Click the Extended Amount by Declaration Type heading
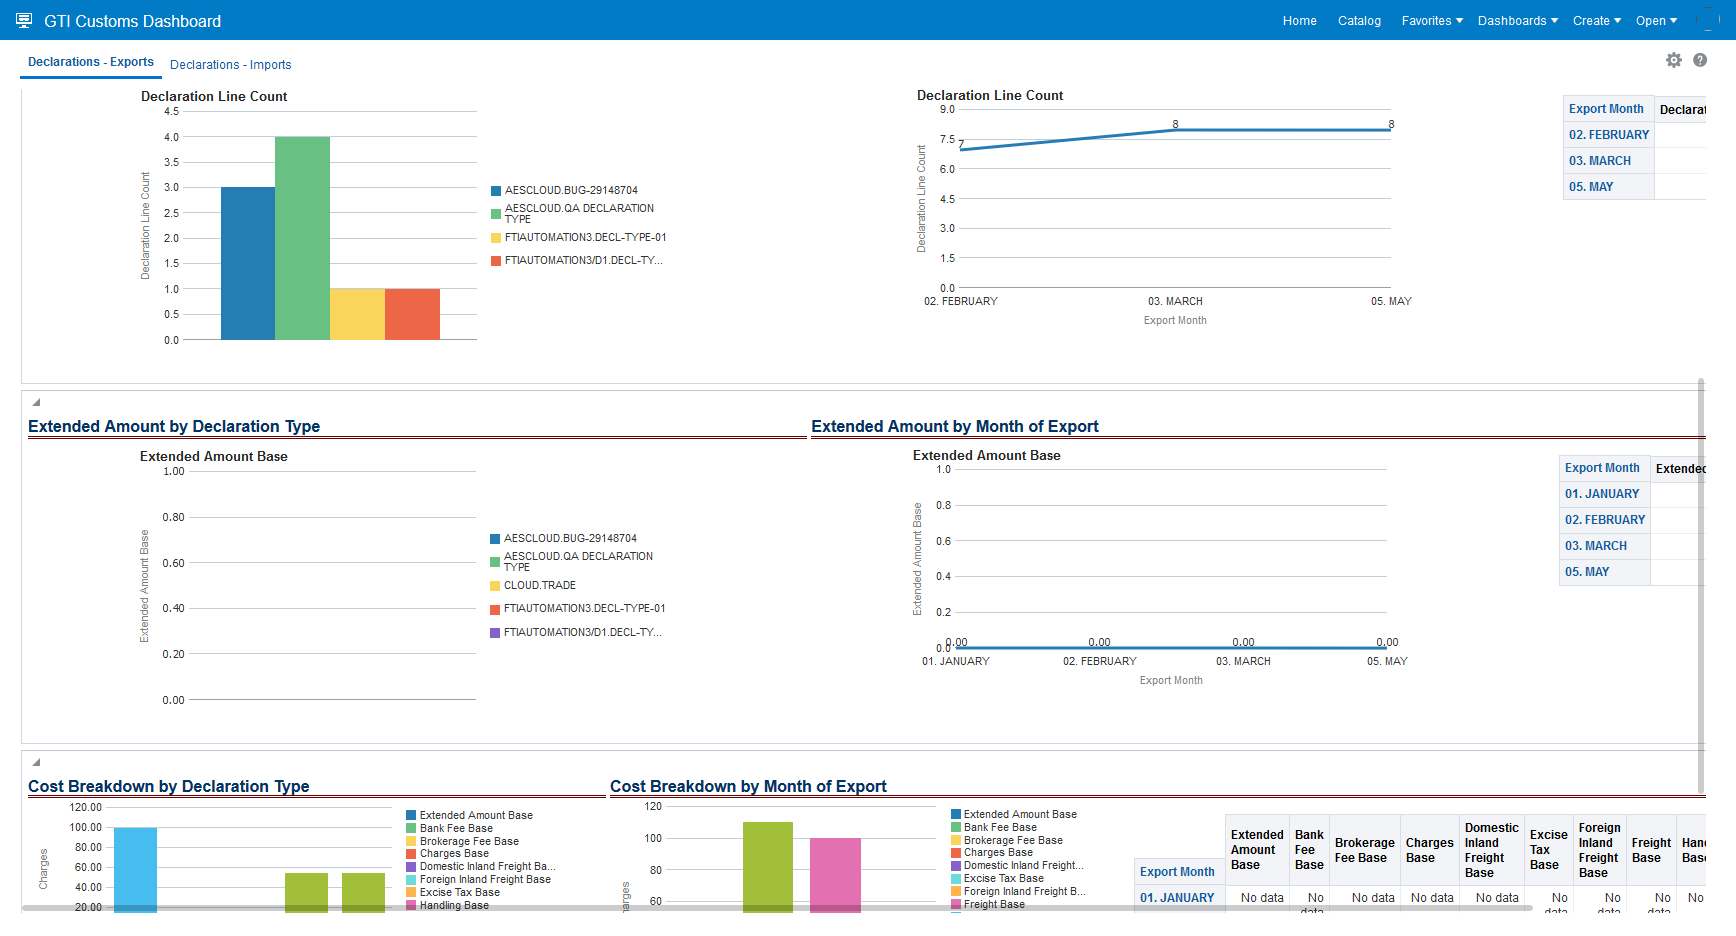Viewport: 1736px width, 936px height. (x=174, y=426)
